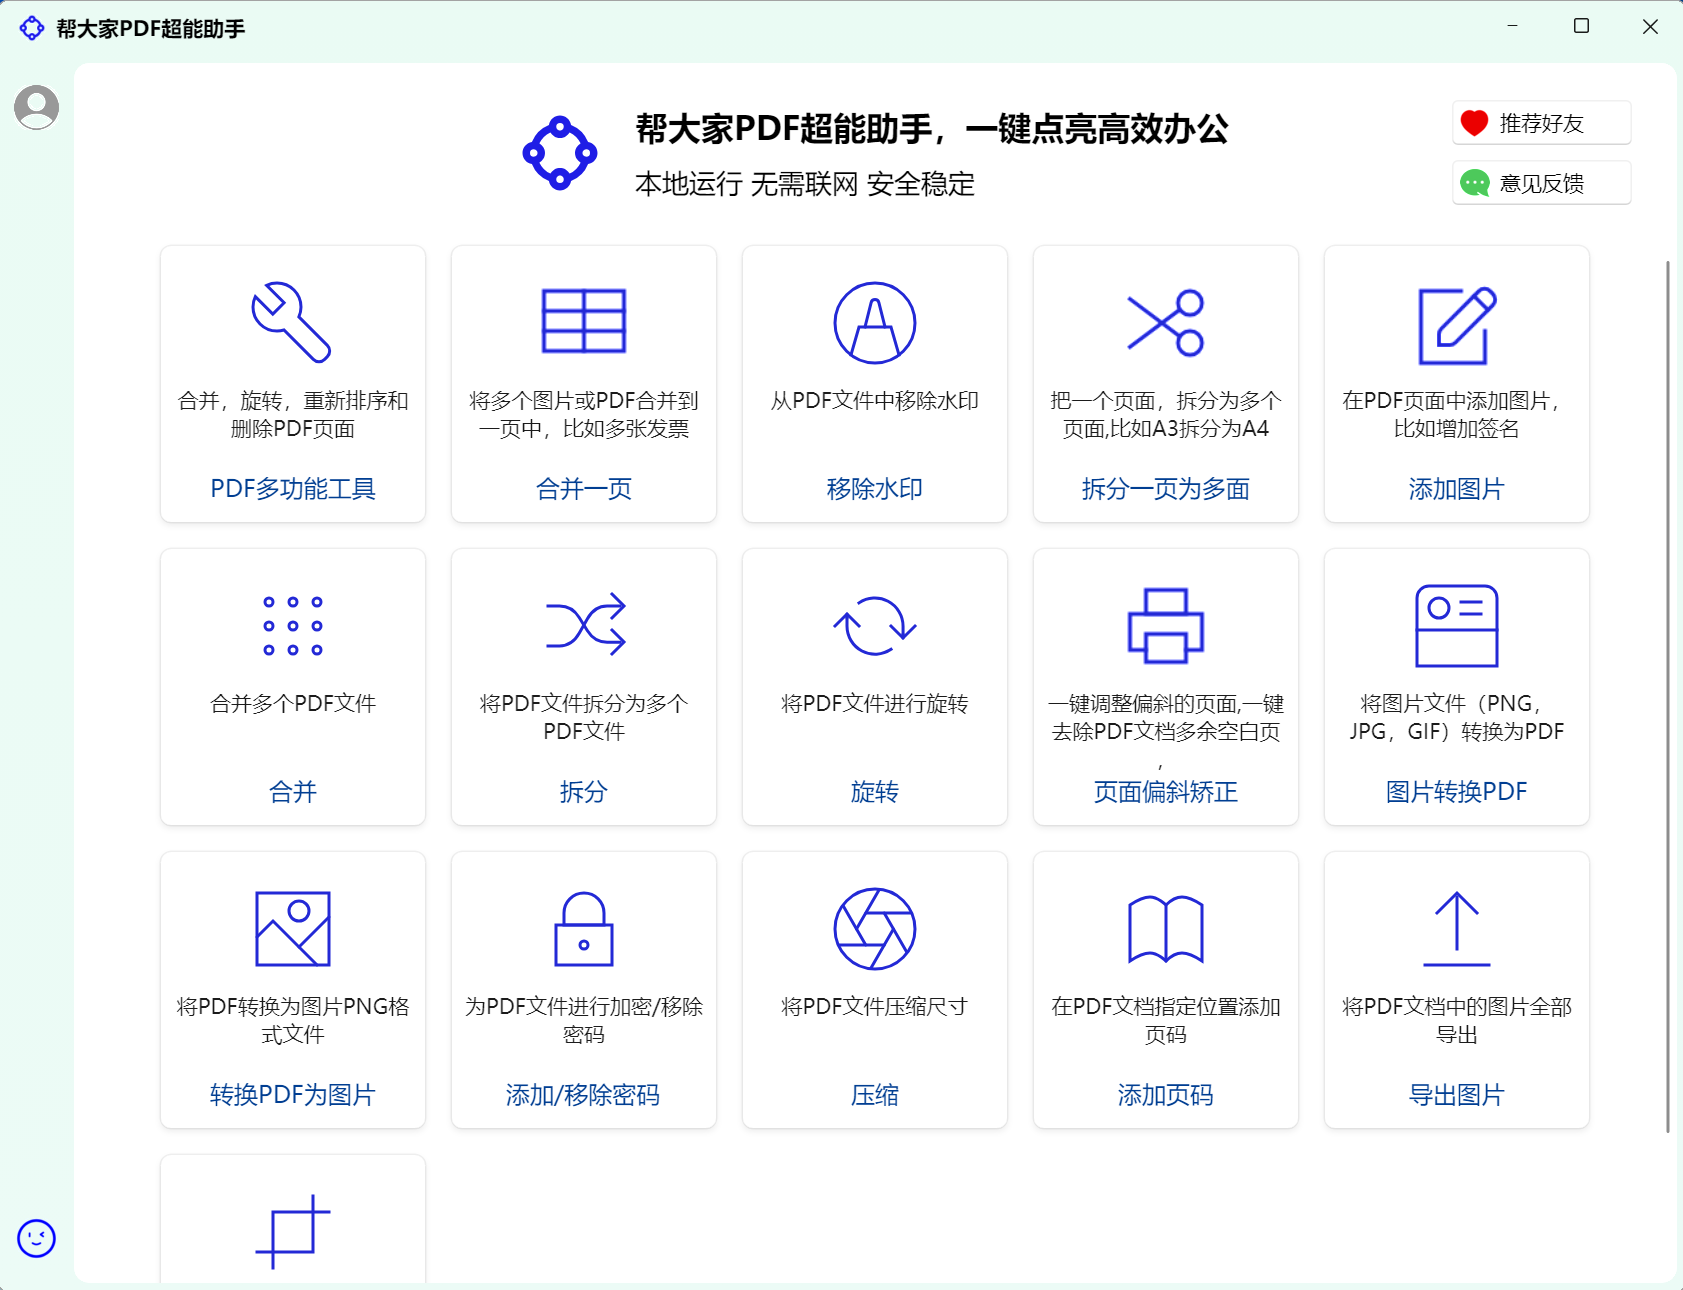Select the shuffle arrows icon for 拆分
Image resolution: width=1683 pixels, height=1290 pixels.
[583, 625]
